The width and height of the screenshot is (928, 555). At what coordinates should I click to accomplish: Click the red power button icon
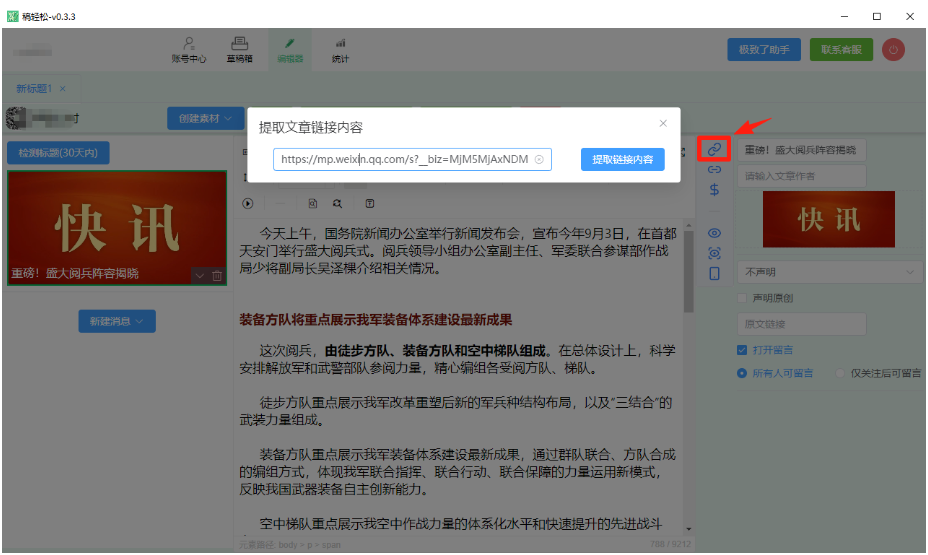click(893, 49)
